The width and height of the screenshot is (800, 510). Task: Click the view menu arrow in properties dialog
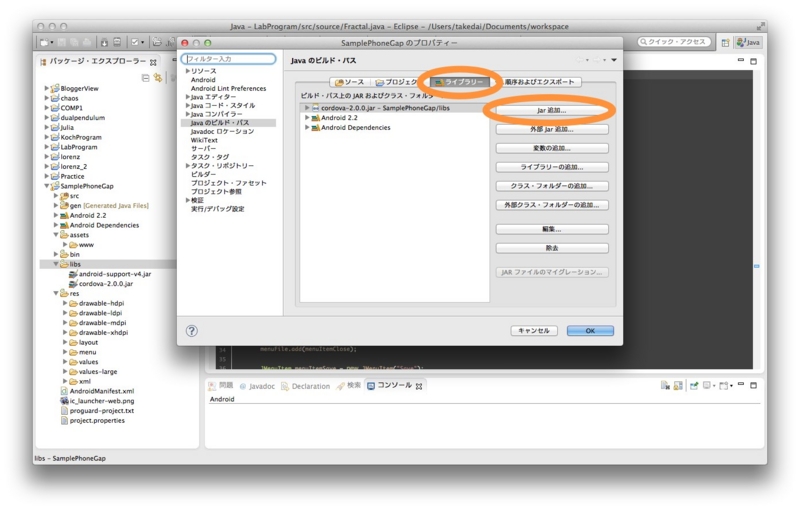pos(614,60)
